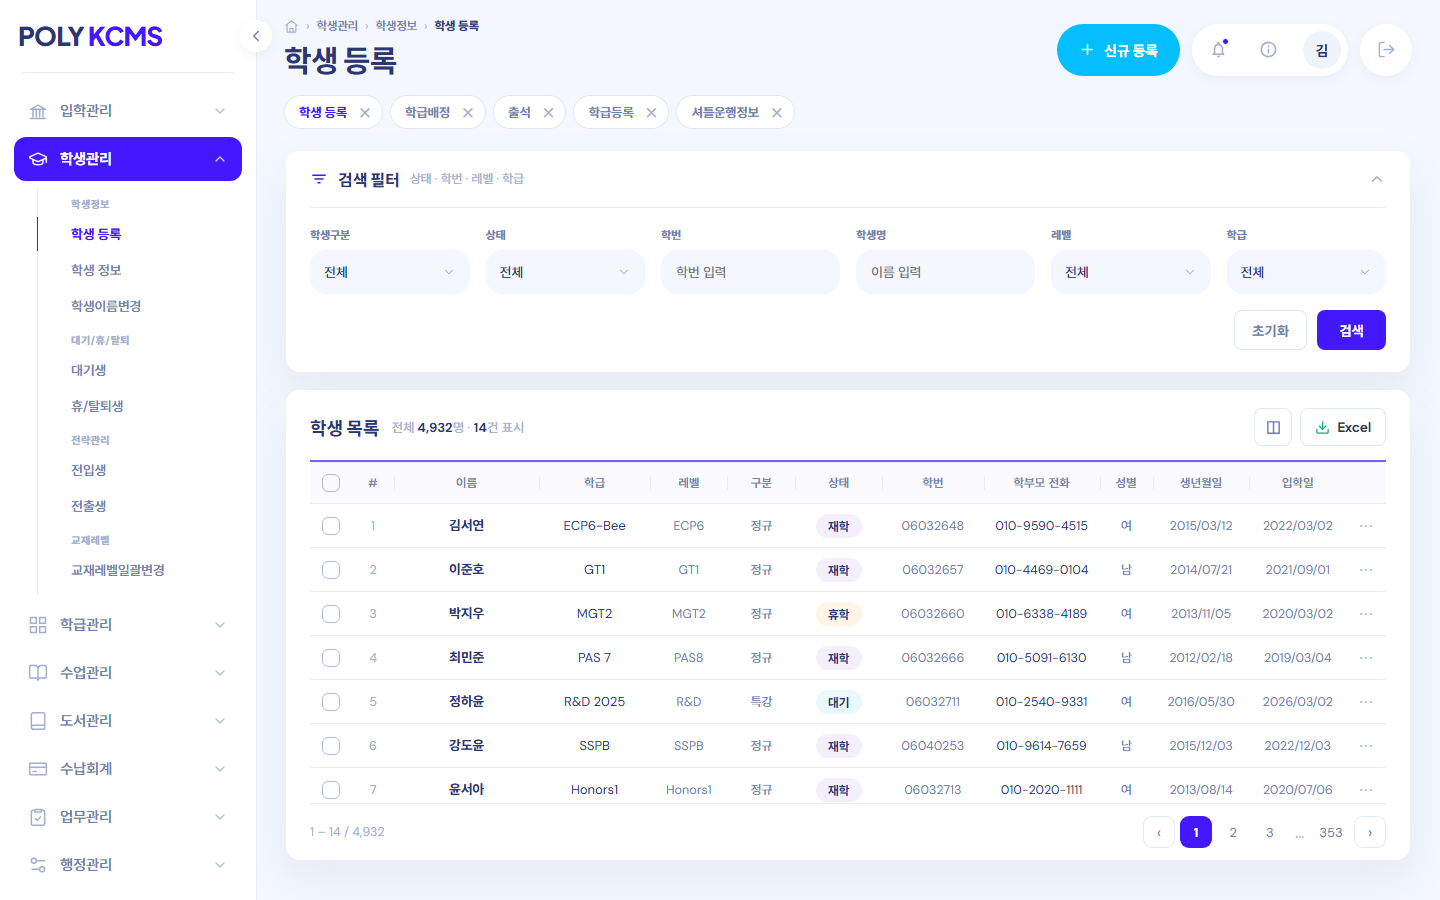
Task: Switch to the 셔틀운행정보 tab
Action: pyautogui.click(x=725, y=113)
